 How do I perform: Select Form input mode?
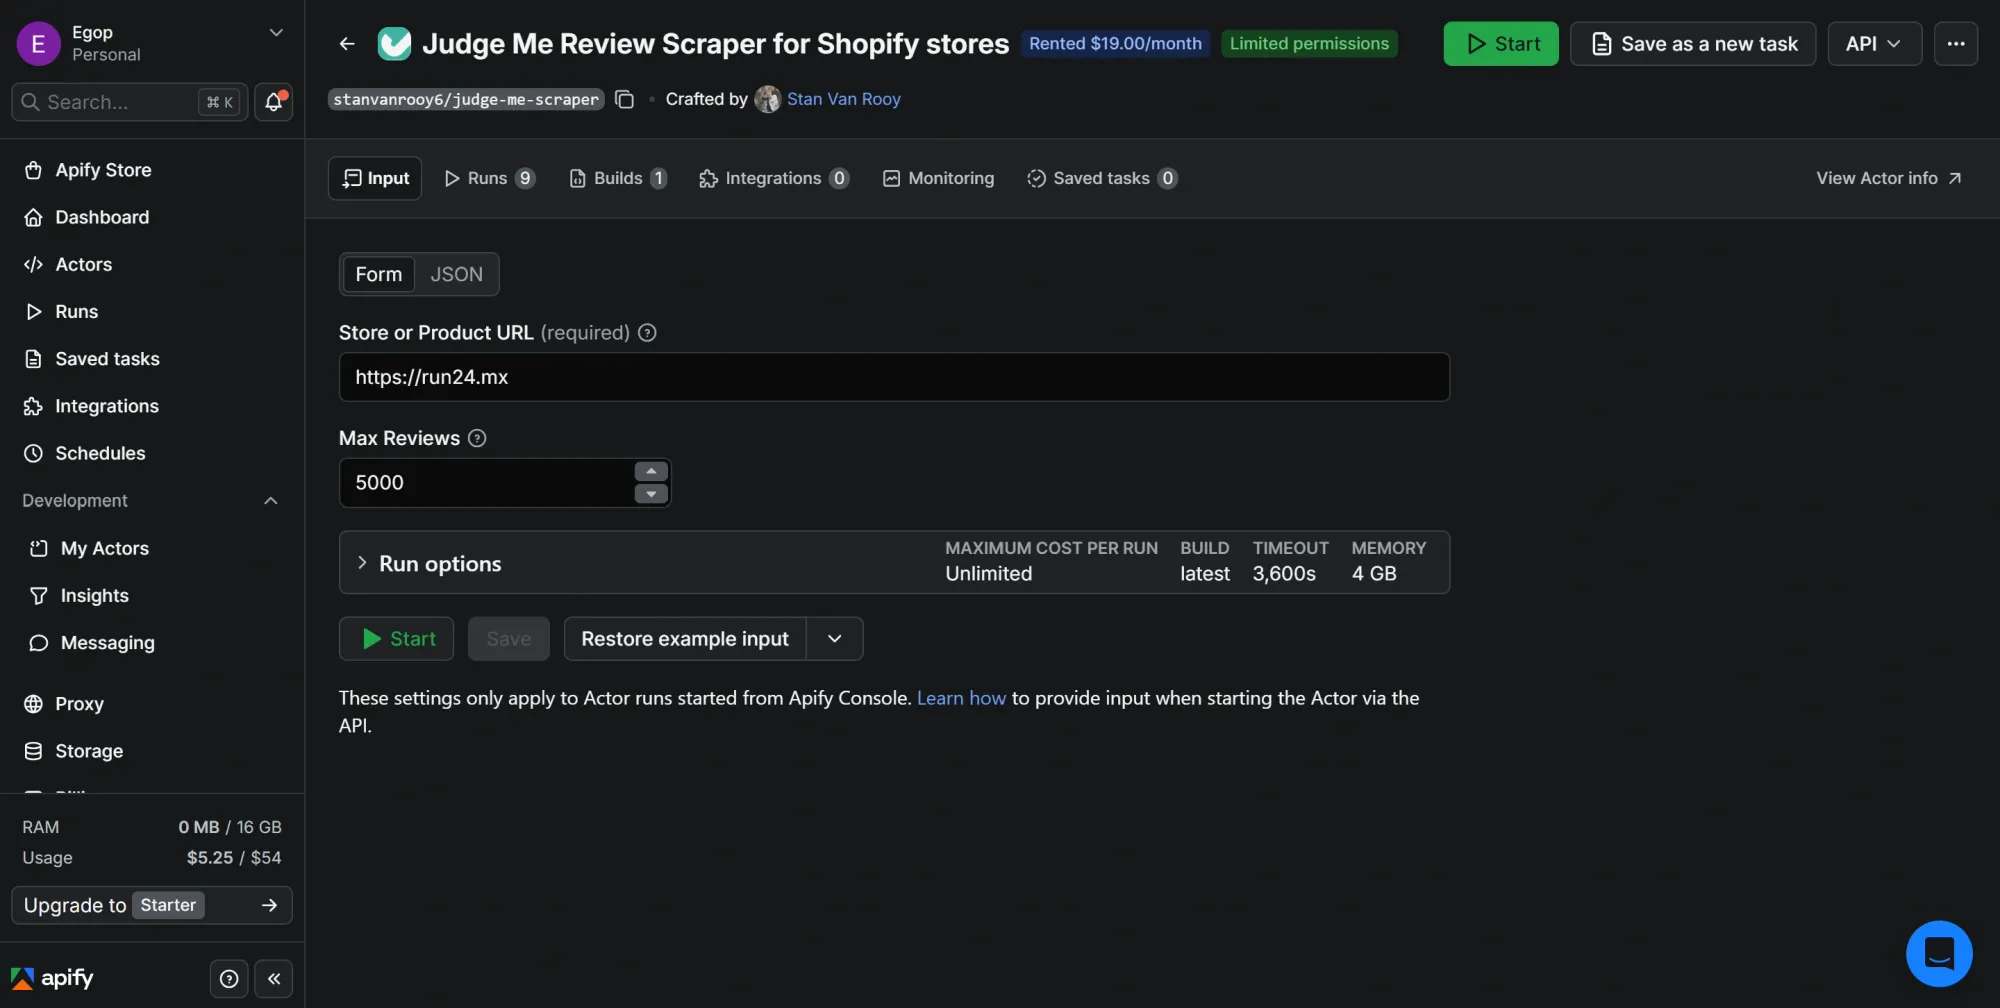click(x=378, y=274)
